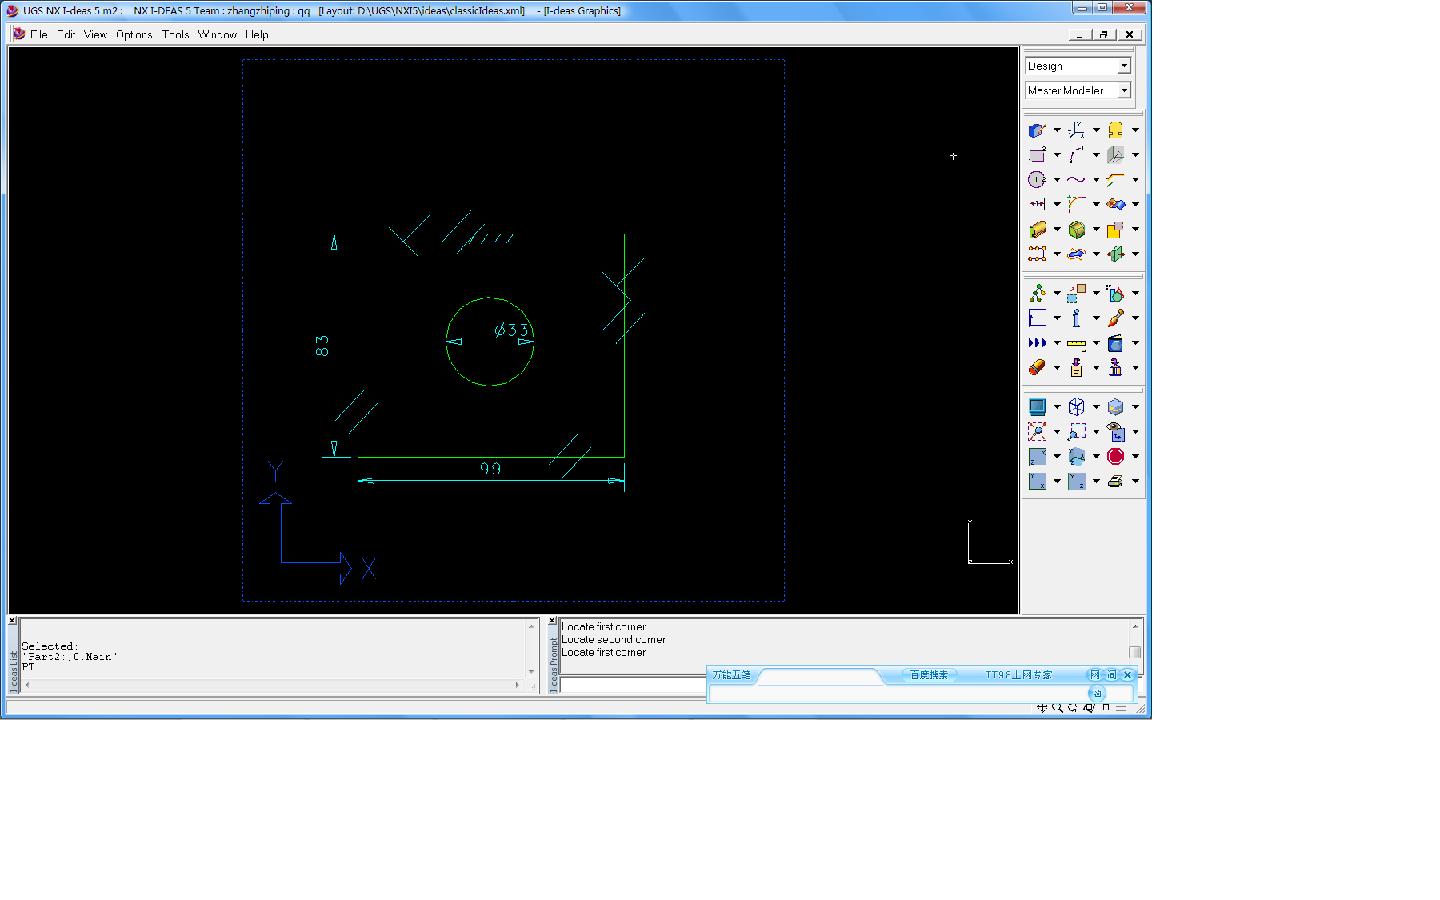Click the Sketch in Place axes icon
Image resolution: width=1440 pixels, height=900 pixels.
click(1076, 130)
